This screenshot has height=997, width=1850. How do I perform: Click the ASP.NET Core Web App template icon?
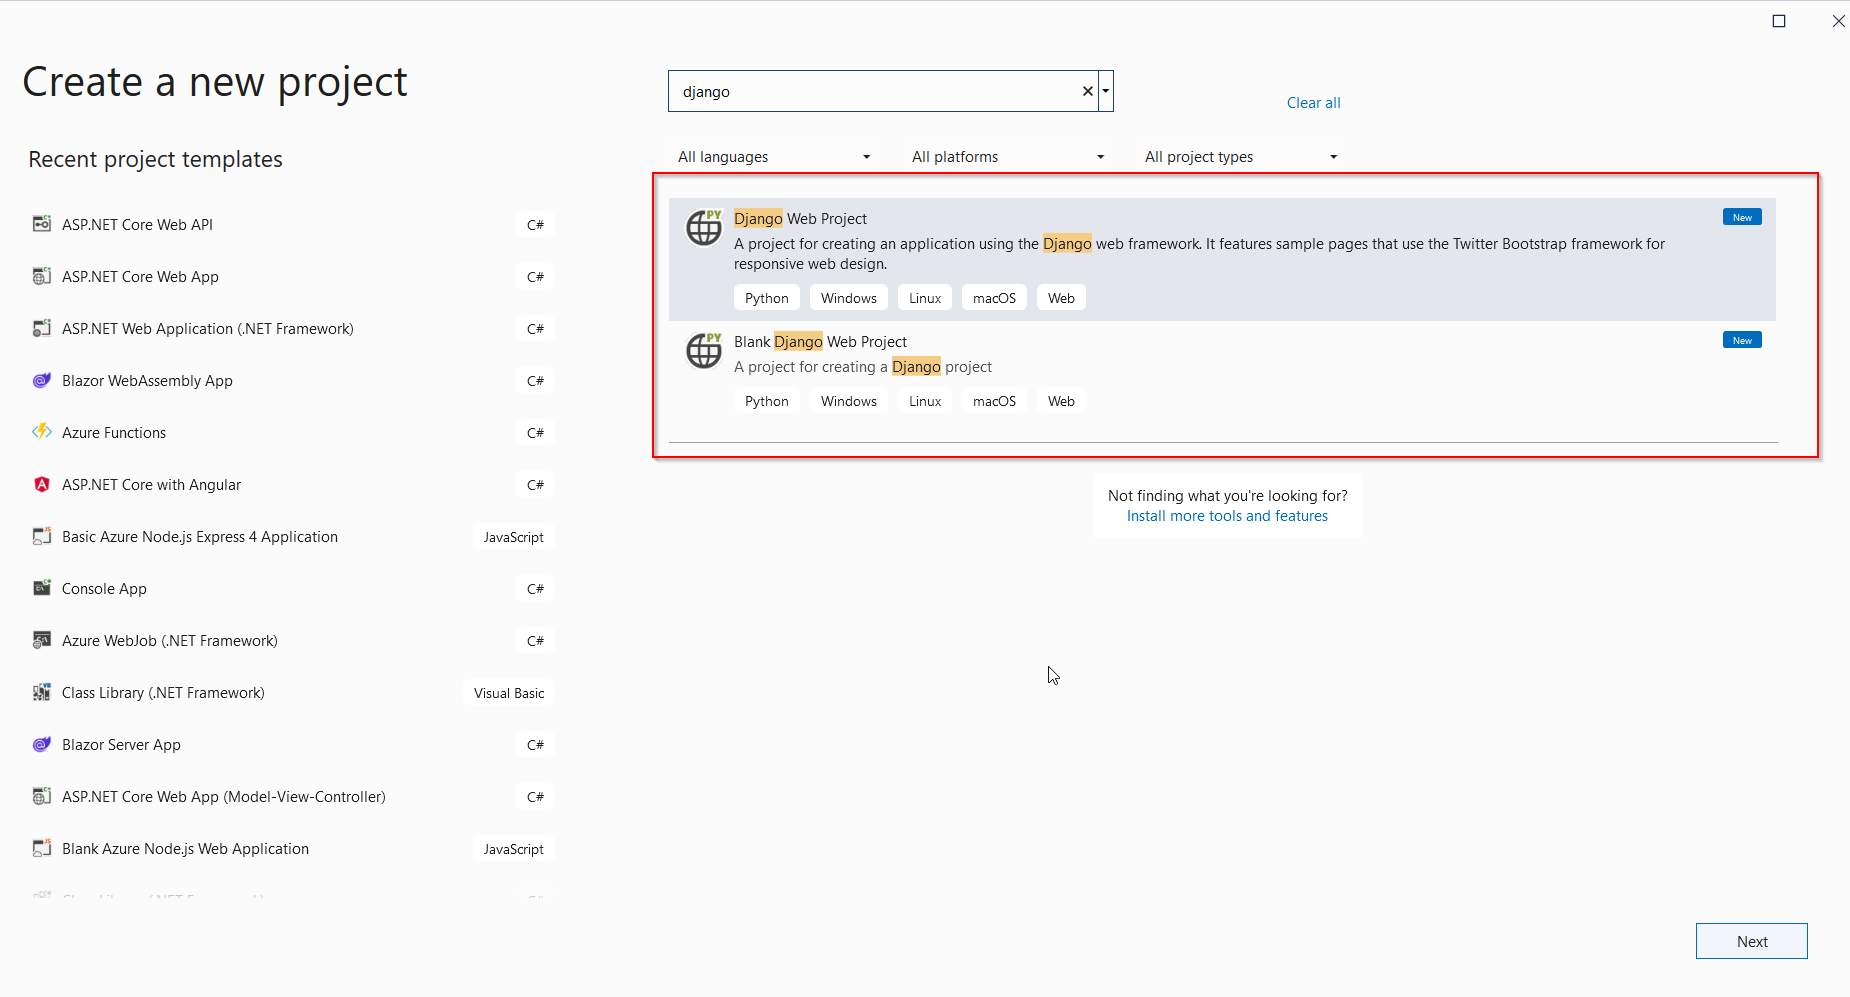[x=42, y=276]
